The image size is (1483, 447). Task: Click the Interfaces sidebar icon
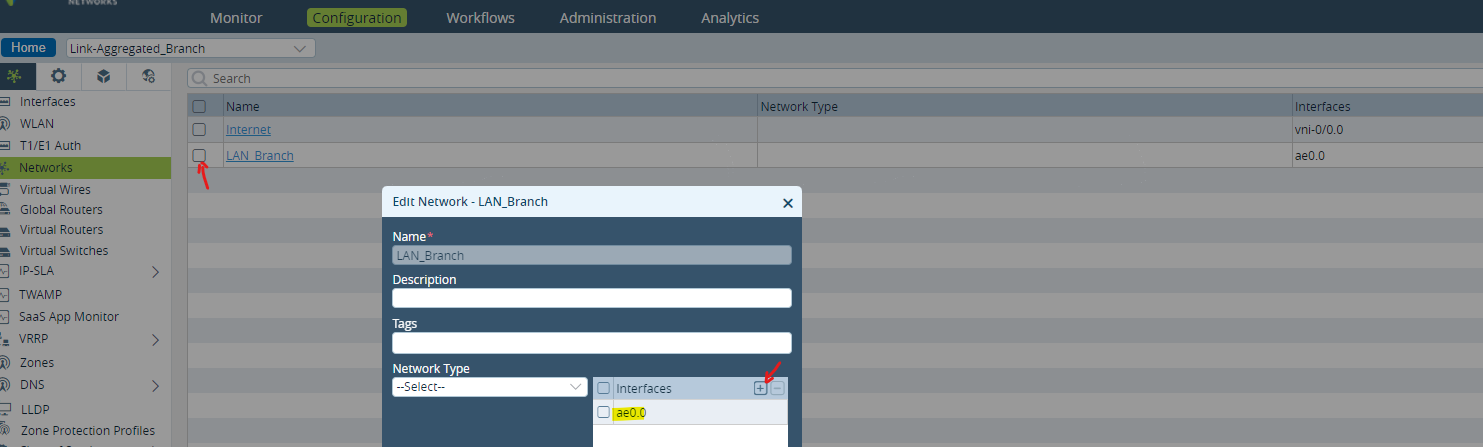pos(5,102)
